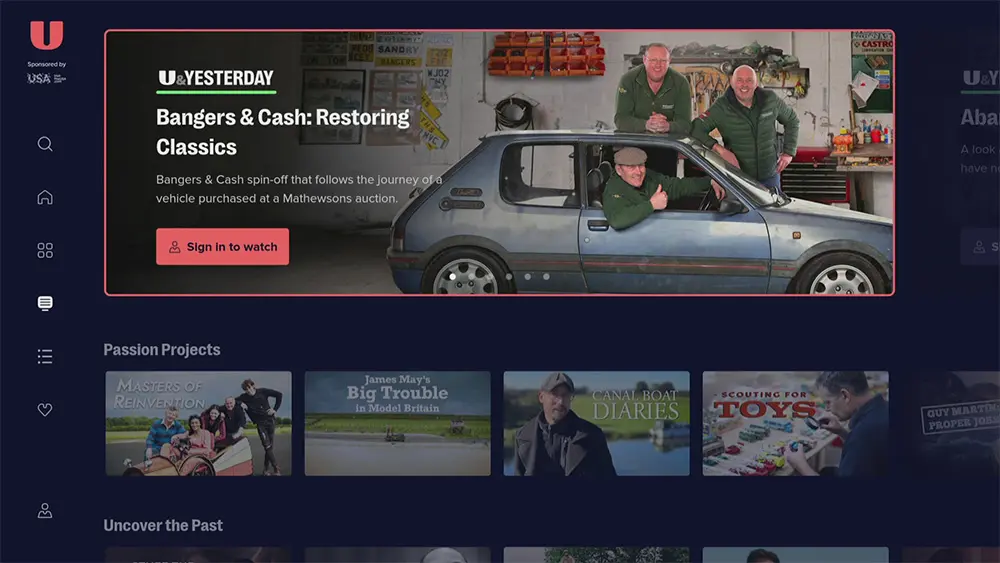
Task: Select the channels speech-bubble icon
Action: (x=45, y=303)
